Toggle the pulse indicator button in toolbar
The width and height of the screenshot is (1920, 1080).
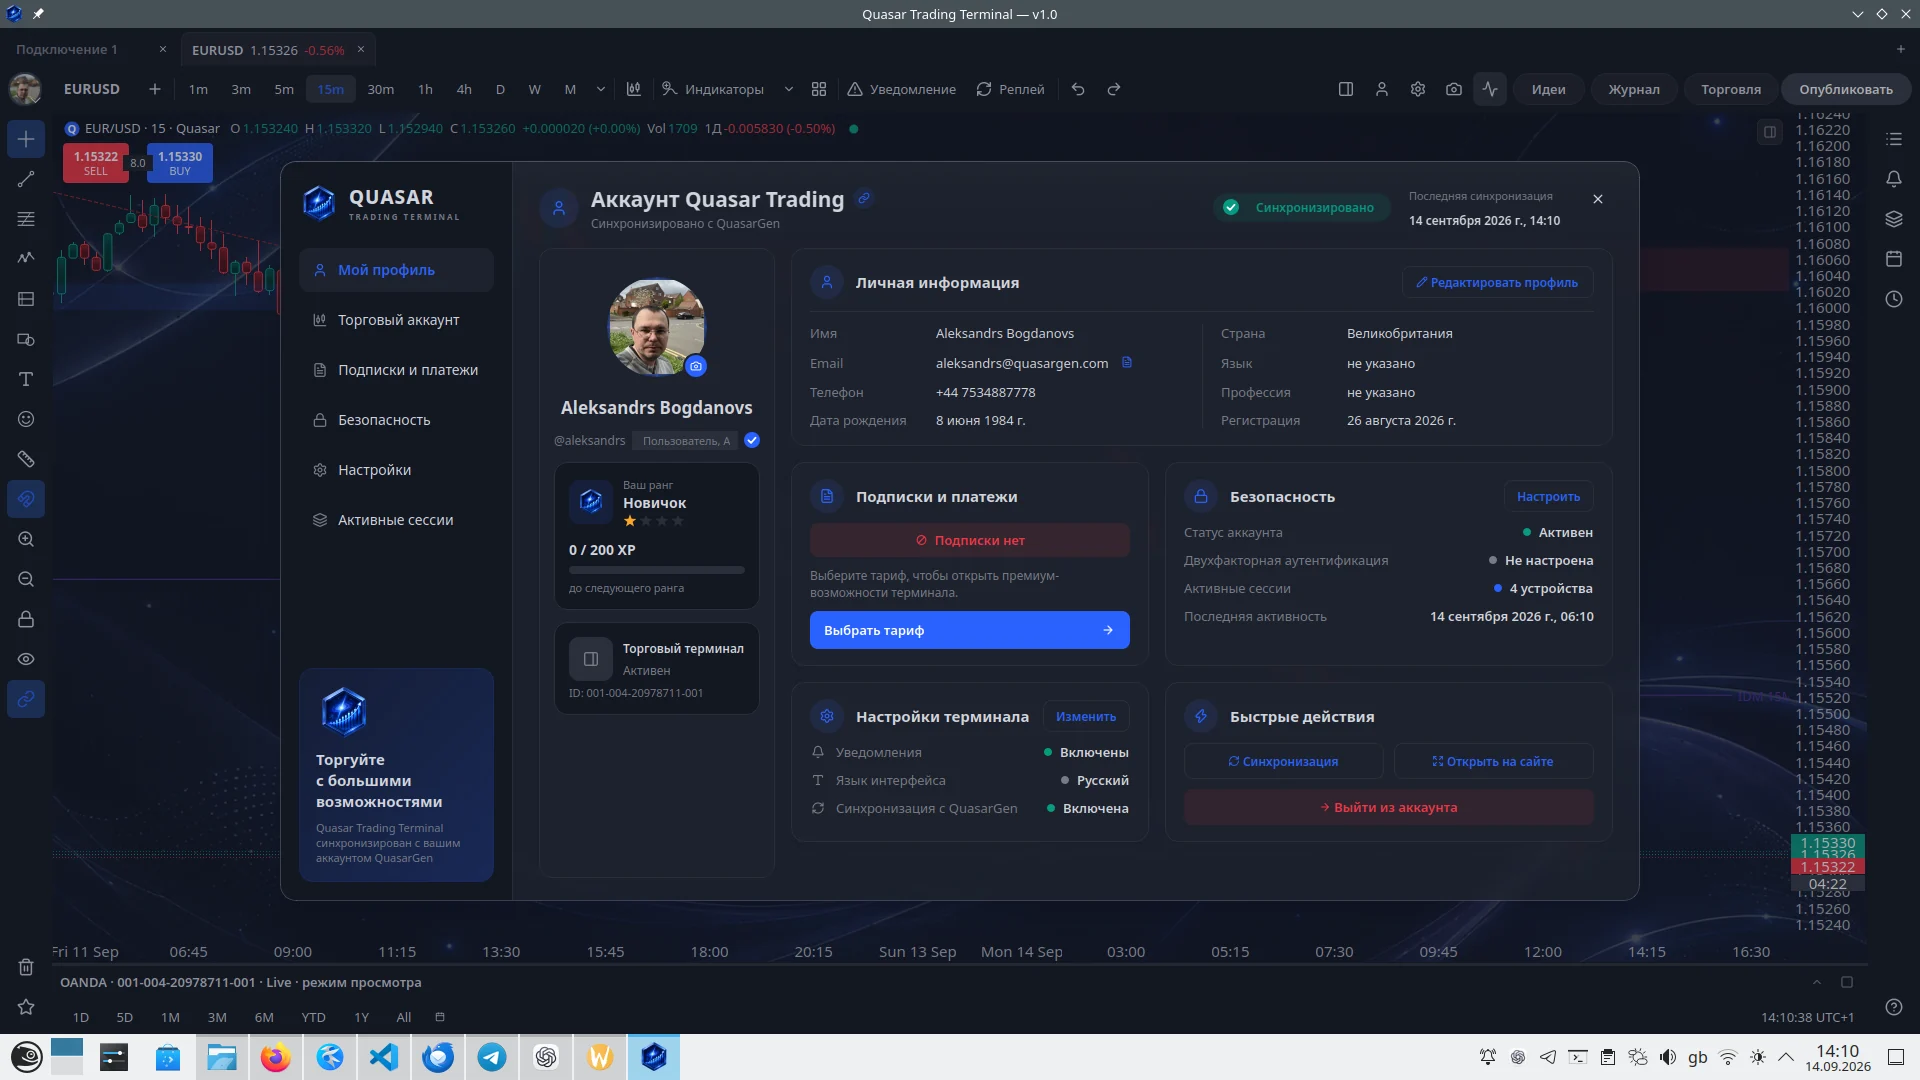click(x=1490, y=89)
